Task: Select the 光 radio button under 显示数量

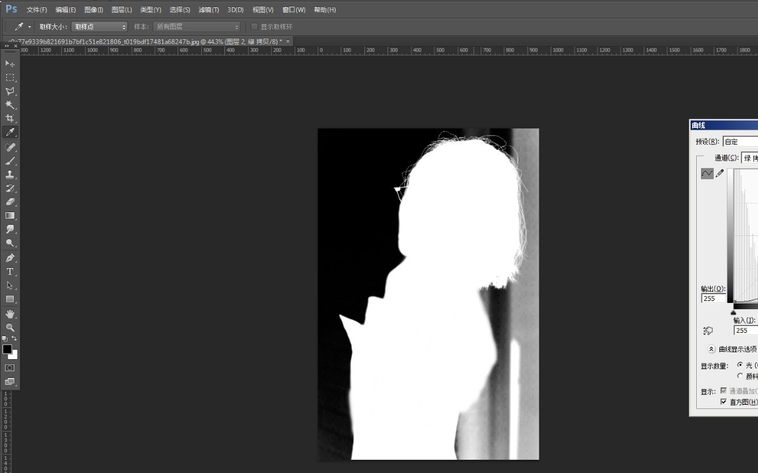Action: pos(740,365)
